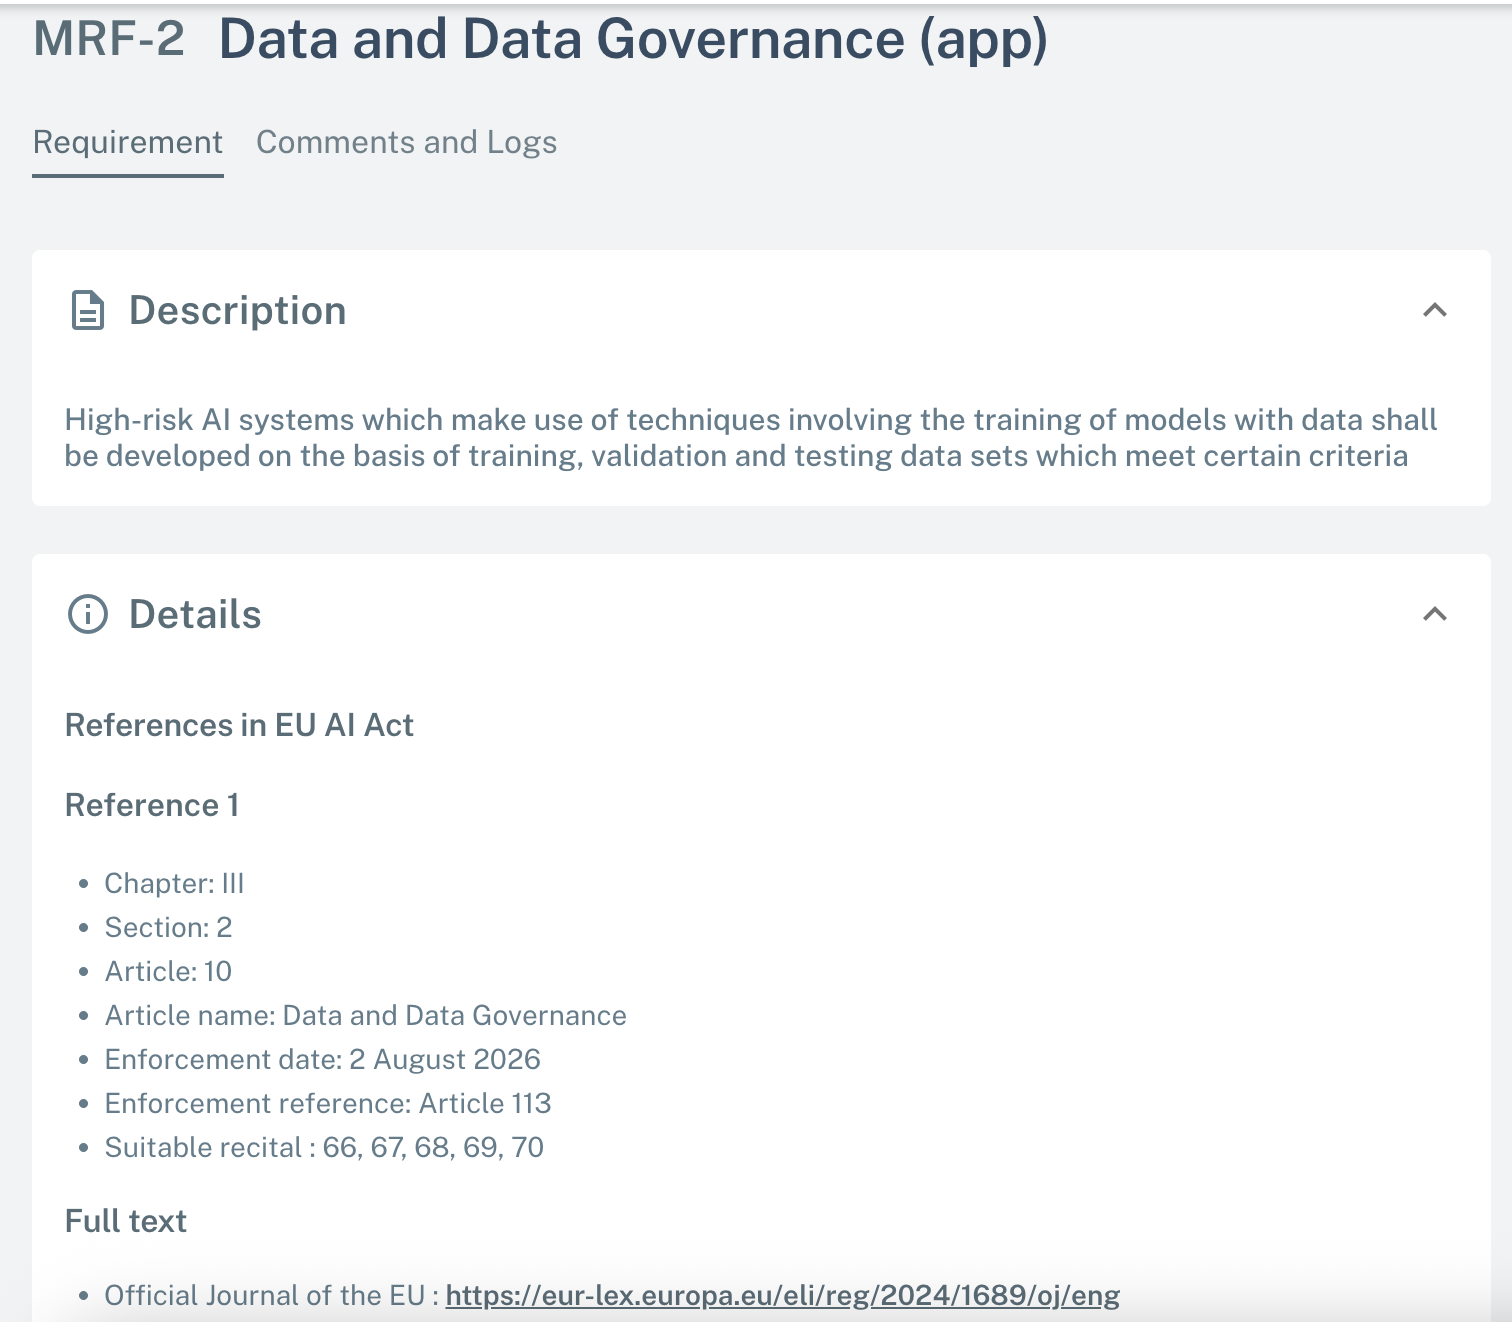
Task: Click the Description section heading
Action: pos(238,311)
